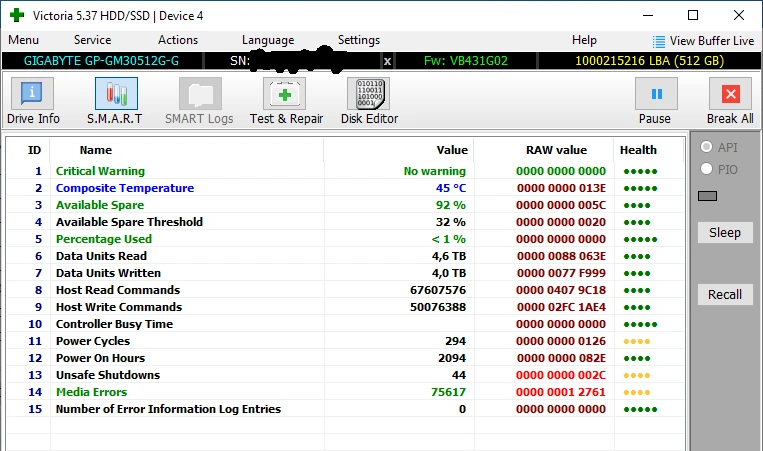The image size is (763, 451).
Task: Open the S.M.A.R.T test-tube icon
Action: [116, 93]
